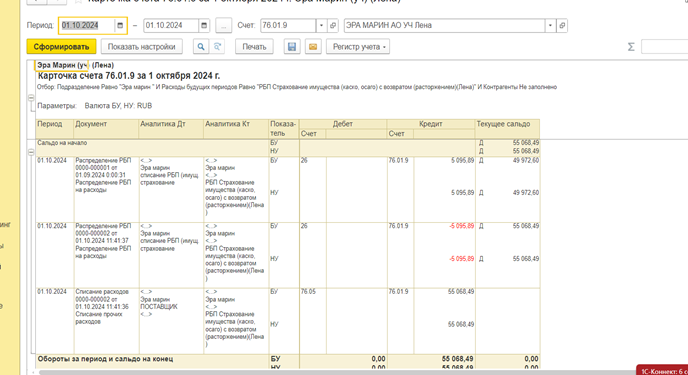688x375 pixels.
Task: Click БУ balance 49 972,60 in first entry
Action: [526, 161]
